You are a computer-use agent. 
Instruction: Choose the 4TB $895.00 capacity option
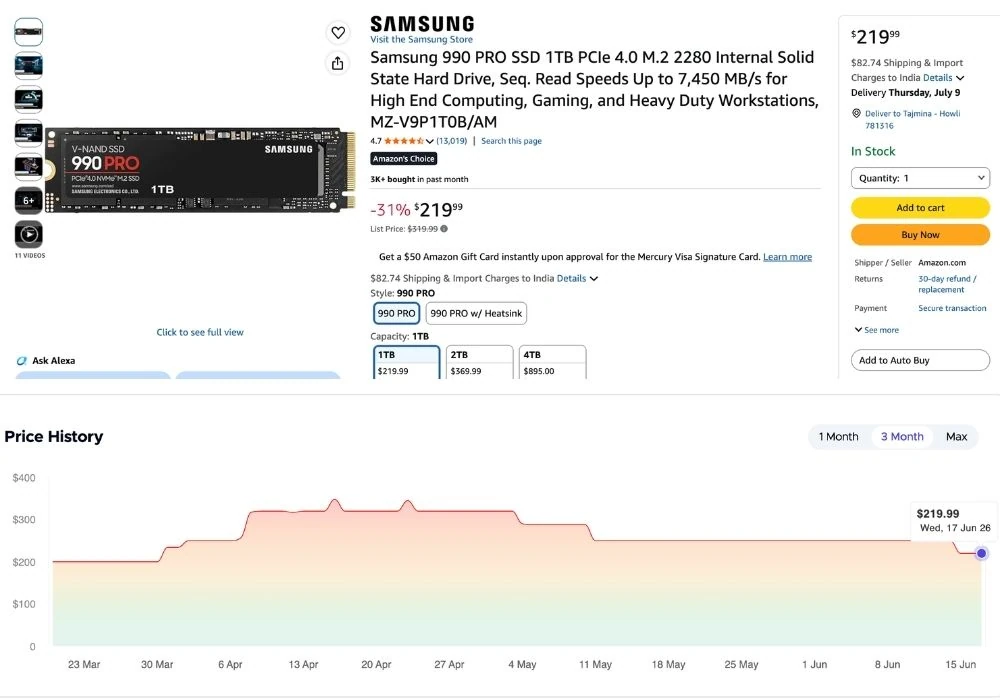pyautogui.click(x=552, y=362)
